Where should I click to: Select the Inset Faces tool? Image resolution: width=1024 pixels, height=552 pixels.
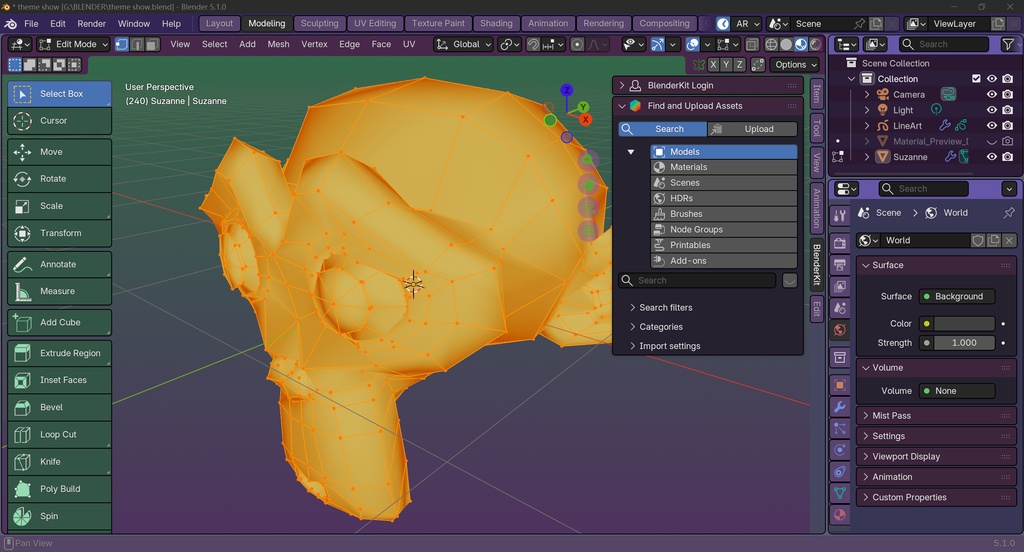click(59, 380)
